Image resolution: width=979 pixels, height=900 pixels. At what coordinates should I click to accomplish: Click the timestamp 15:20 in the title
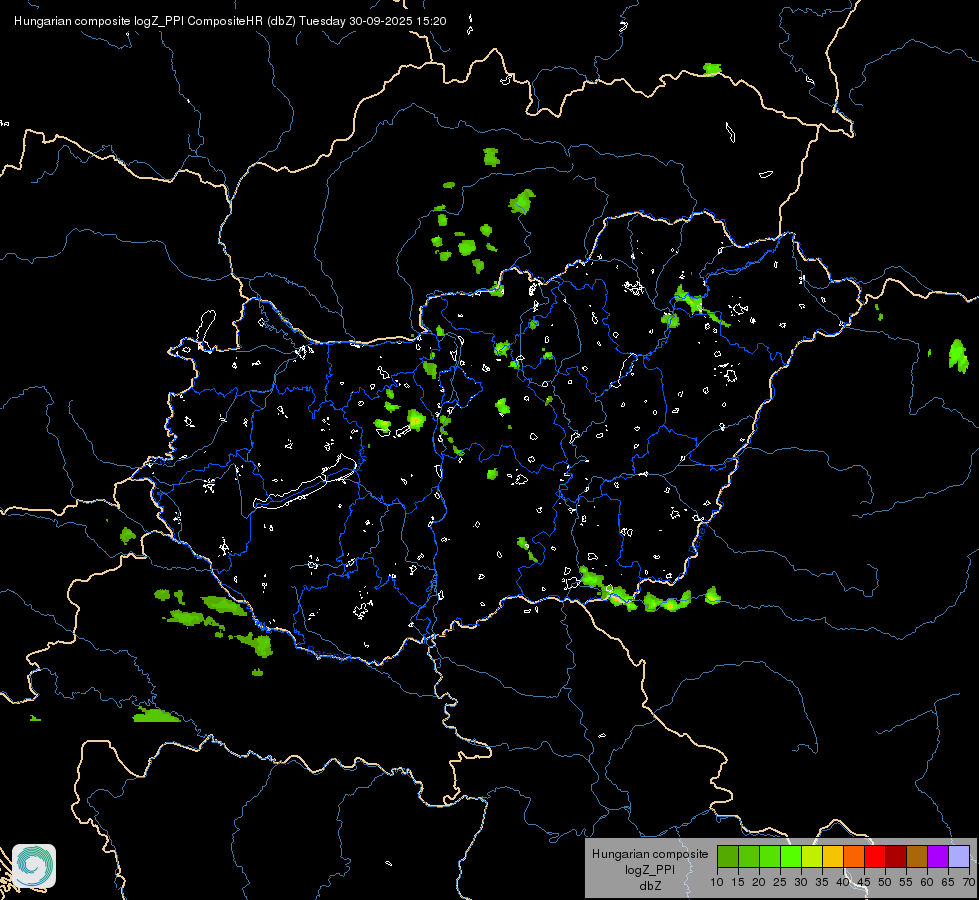click(x=431, y=21)
